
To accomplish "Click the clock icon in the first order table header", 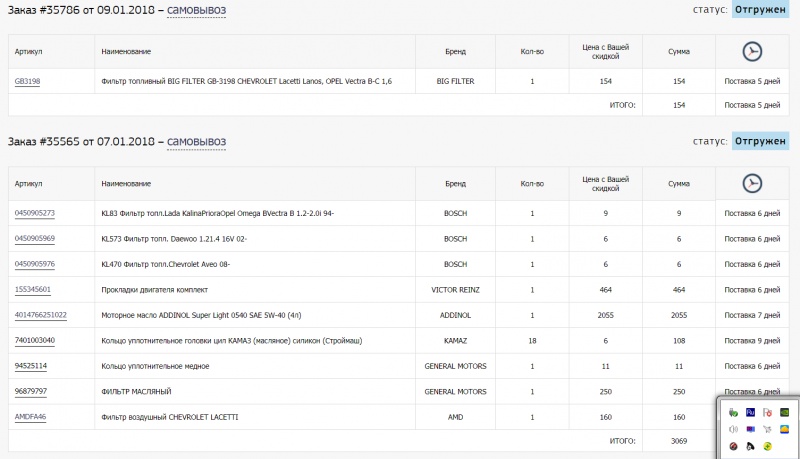I will [753, 51].
